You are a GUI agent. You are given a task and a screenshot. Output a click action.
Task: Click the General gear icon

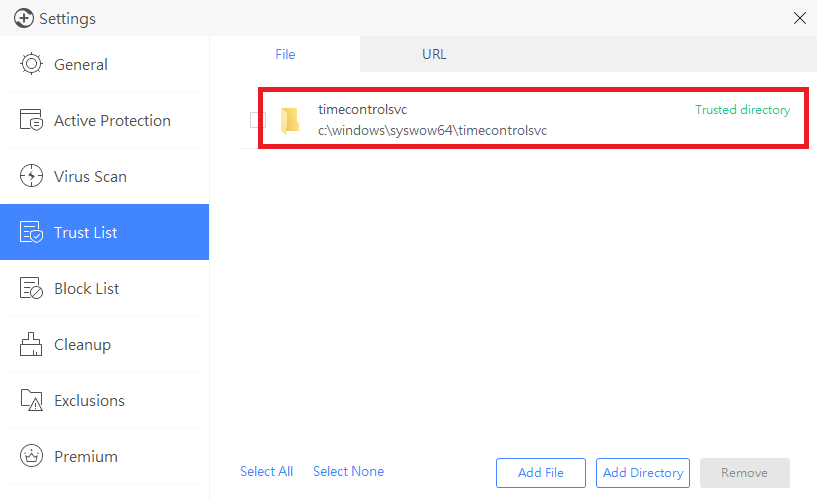pos(31,64)
